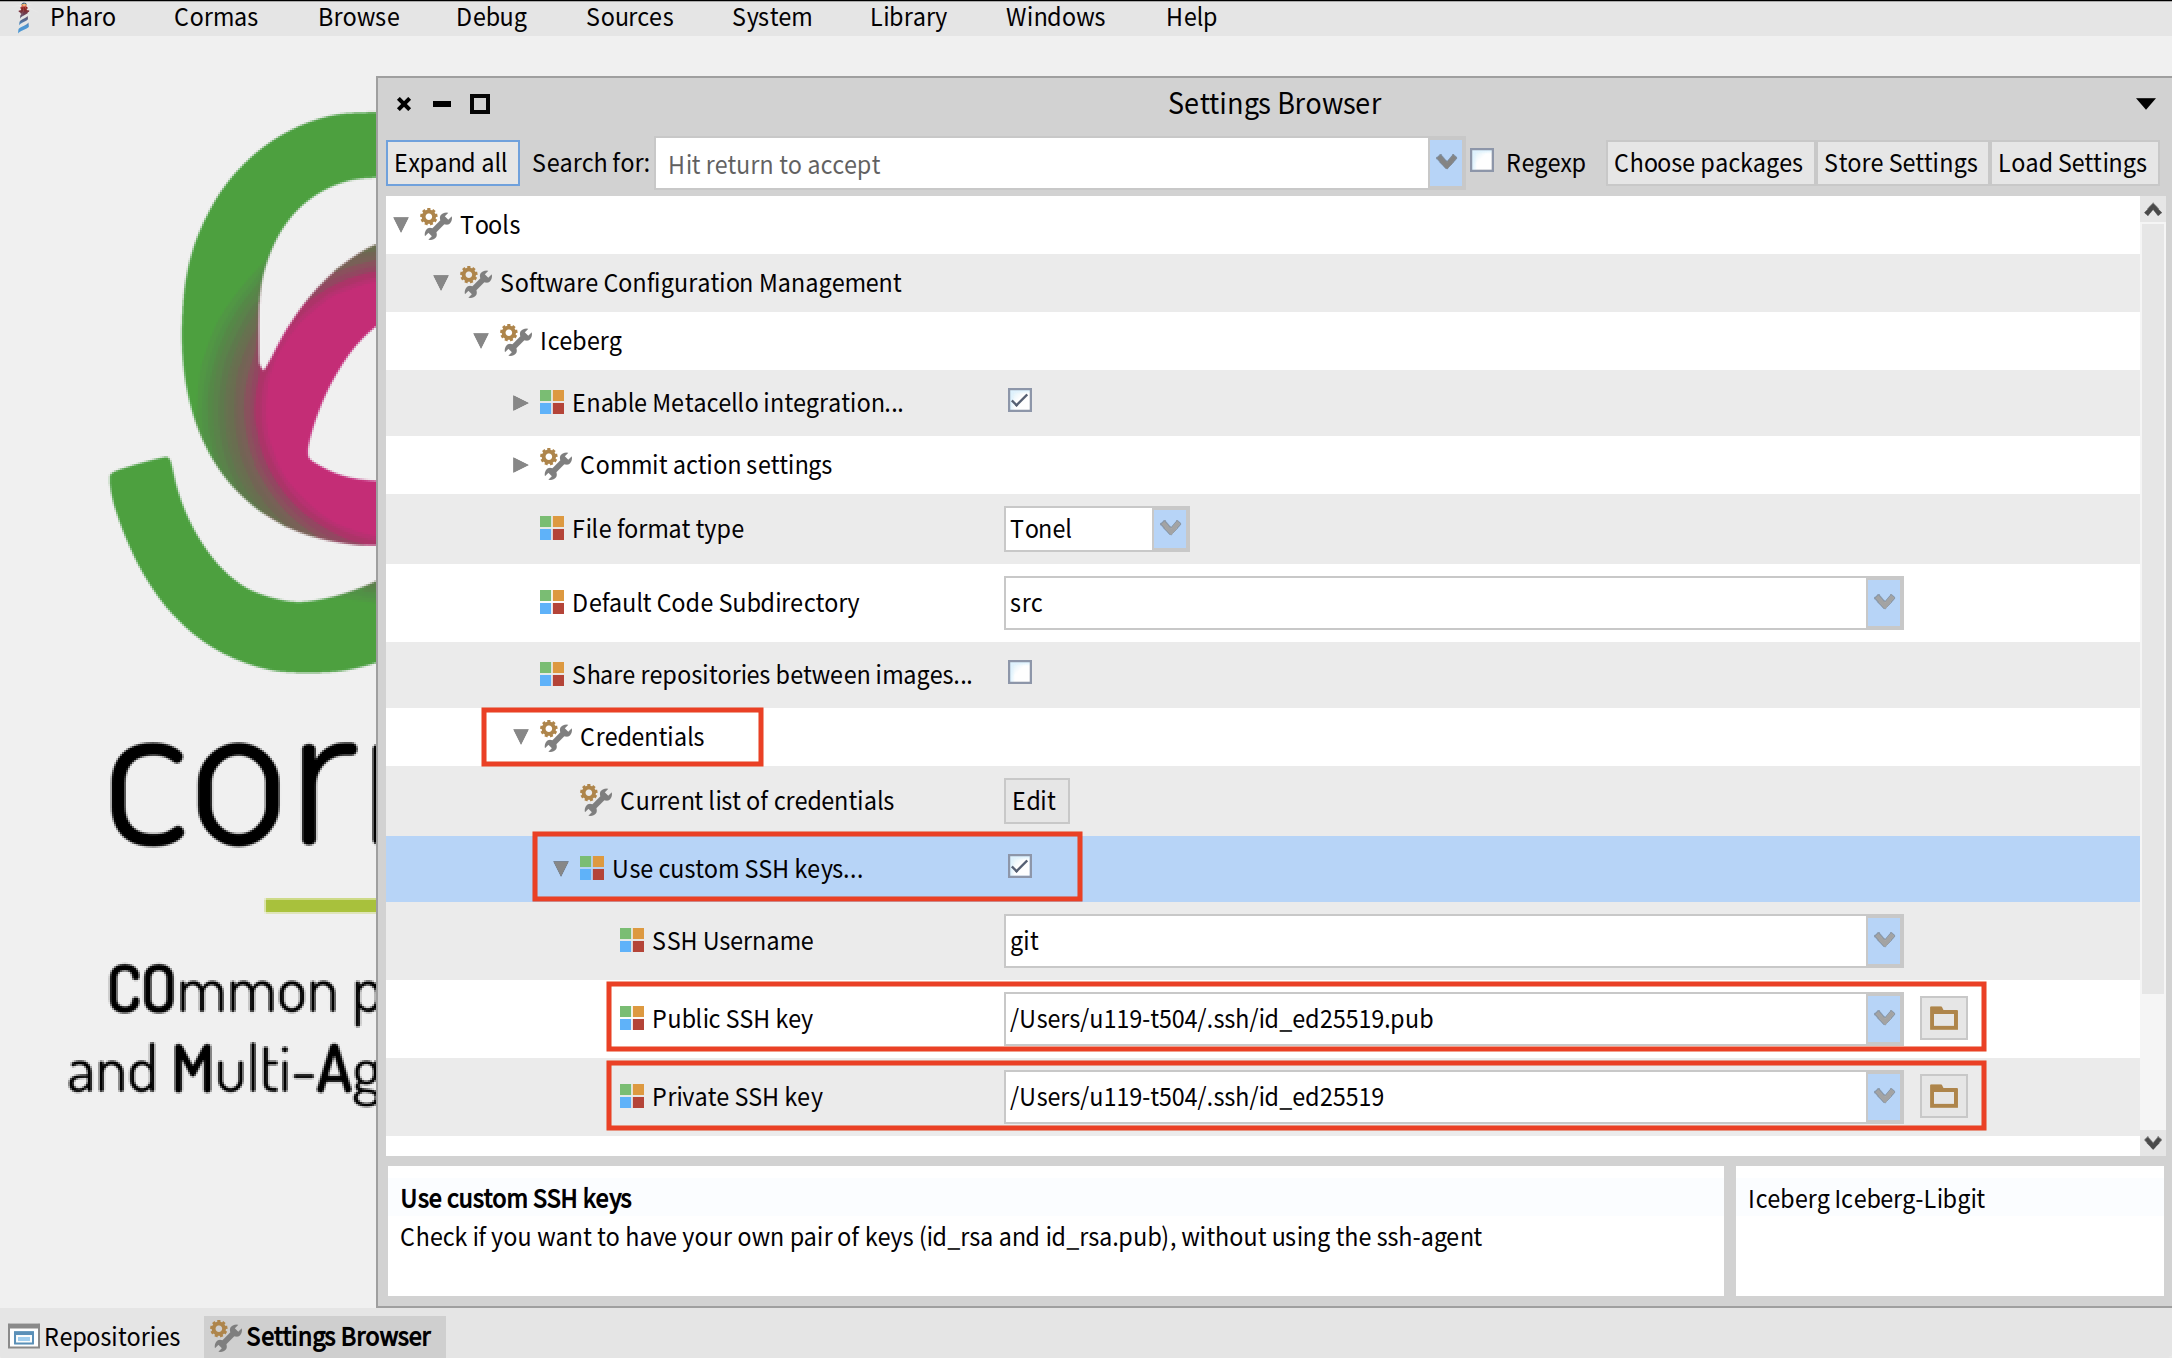The height and width of the screenshot is (1358, 2172).
Task: Open the File format type Tonel dropdown
Action: coord(1169,528)
